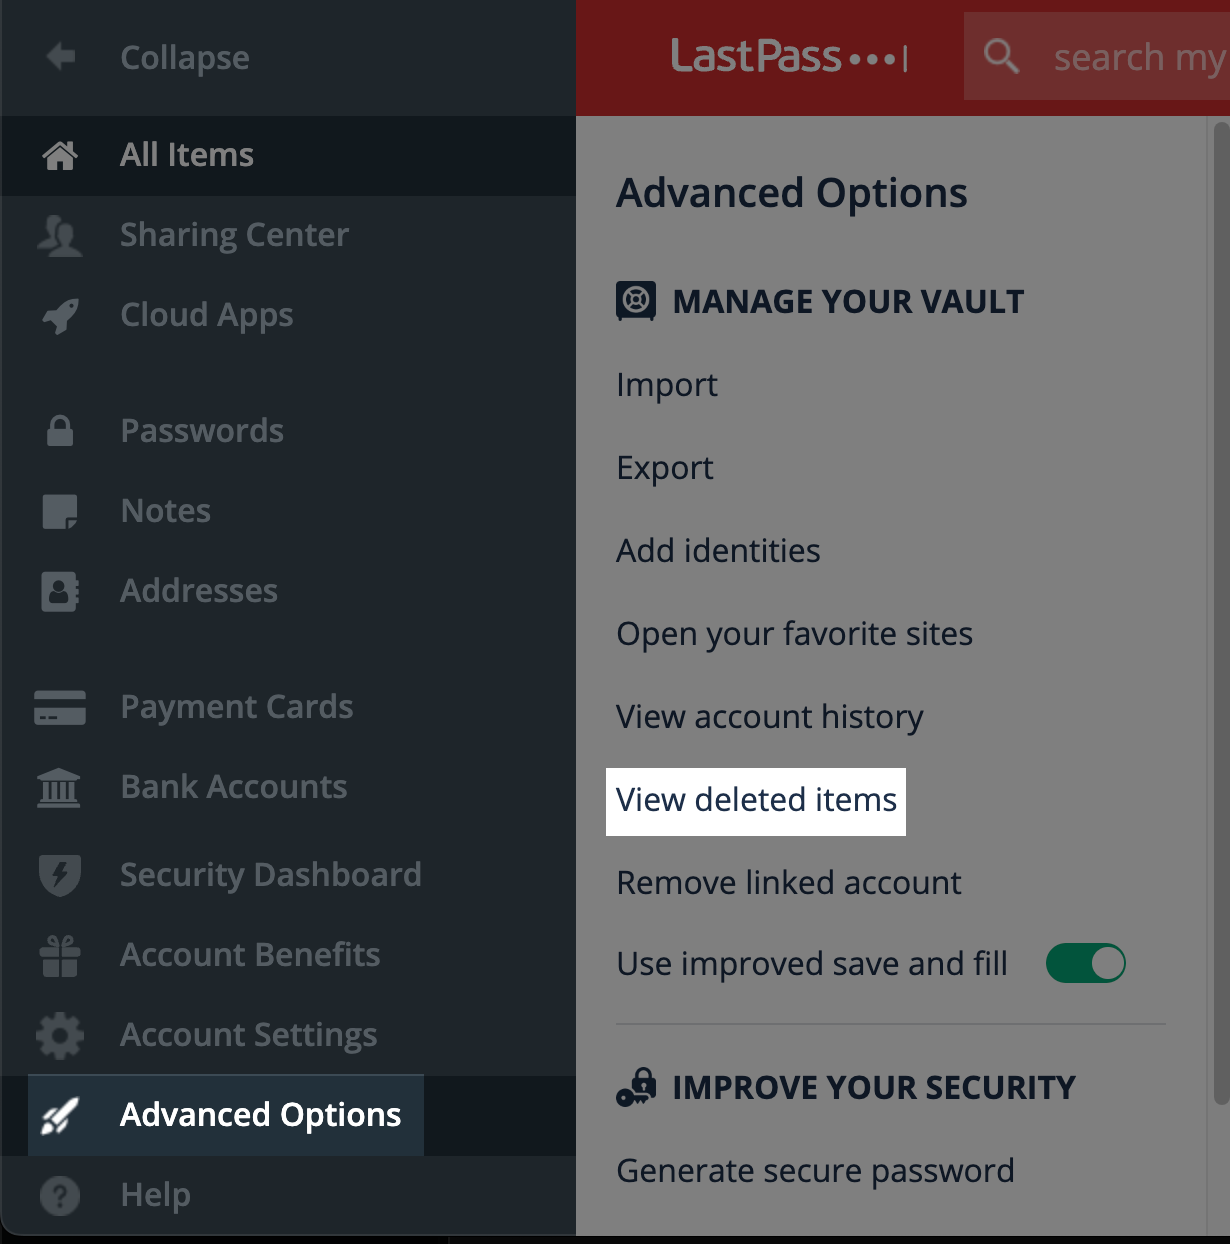Toggle Use improved save and fill switch
Image resolution: width=1230 pixels, height=1244 pixels.
click(1086, 963)
